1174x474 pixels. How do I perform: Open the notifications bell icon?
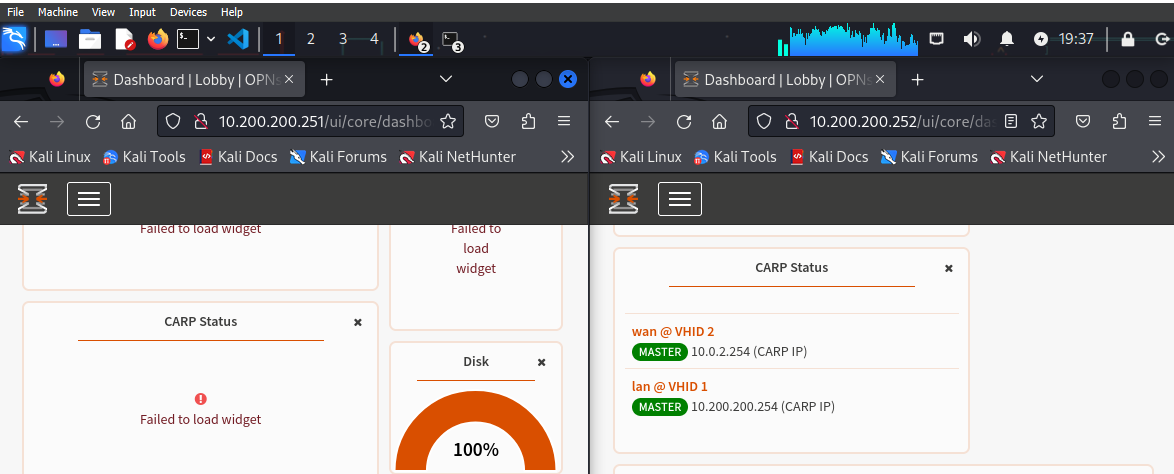[x=1007, y=39]
